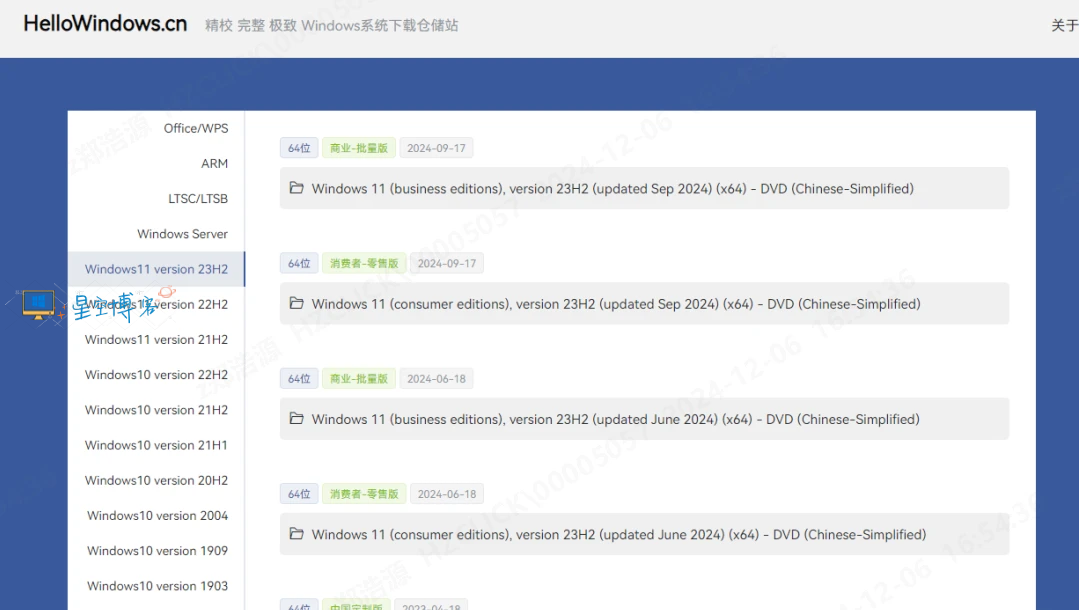Image resolution: width=1079 pixels, height=610 pixels.
Task: Select Windows11 version 21H2 in sidebar
Action: (x=156, y=339)
